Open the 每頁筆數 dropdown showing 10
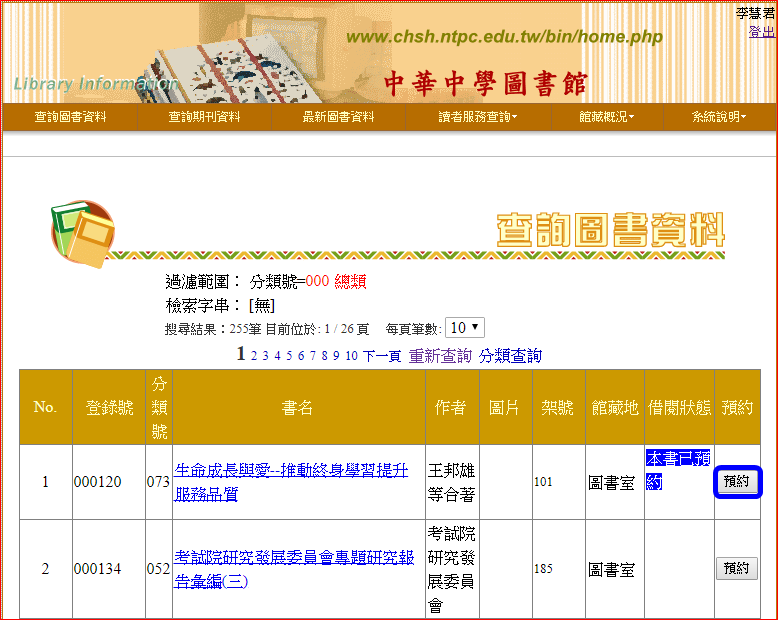 coord(465,328)
